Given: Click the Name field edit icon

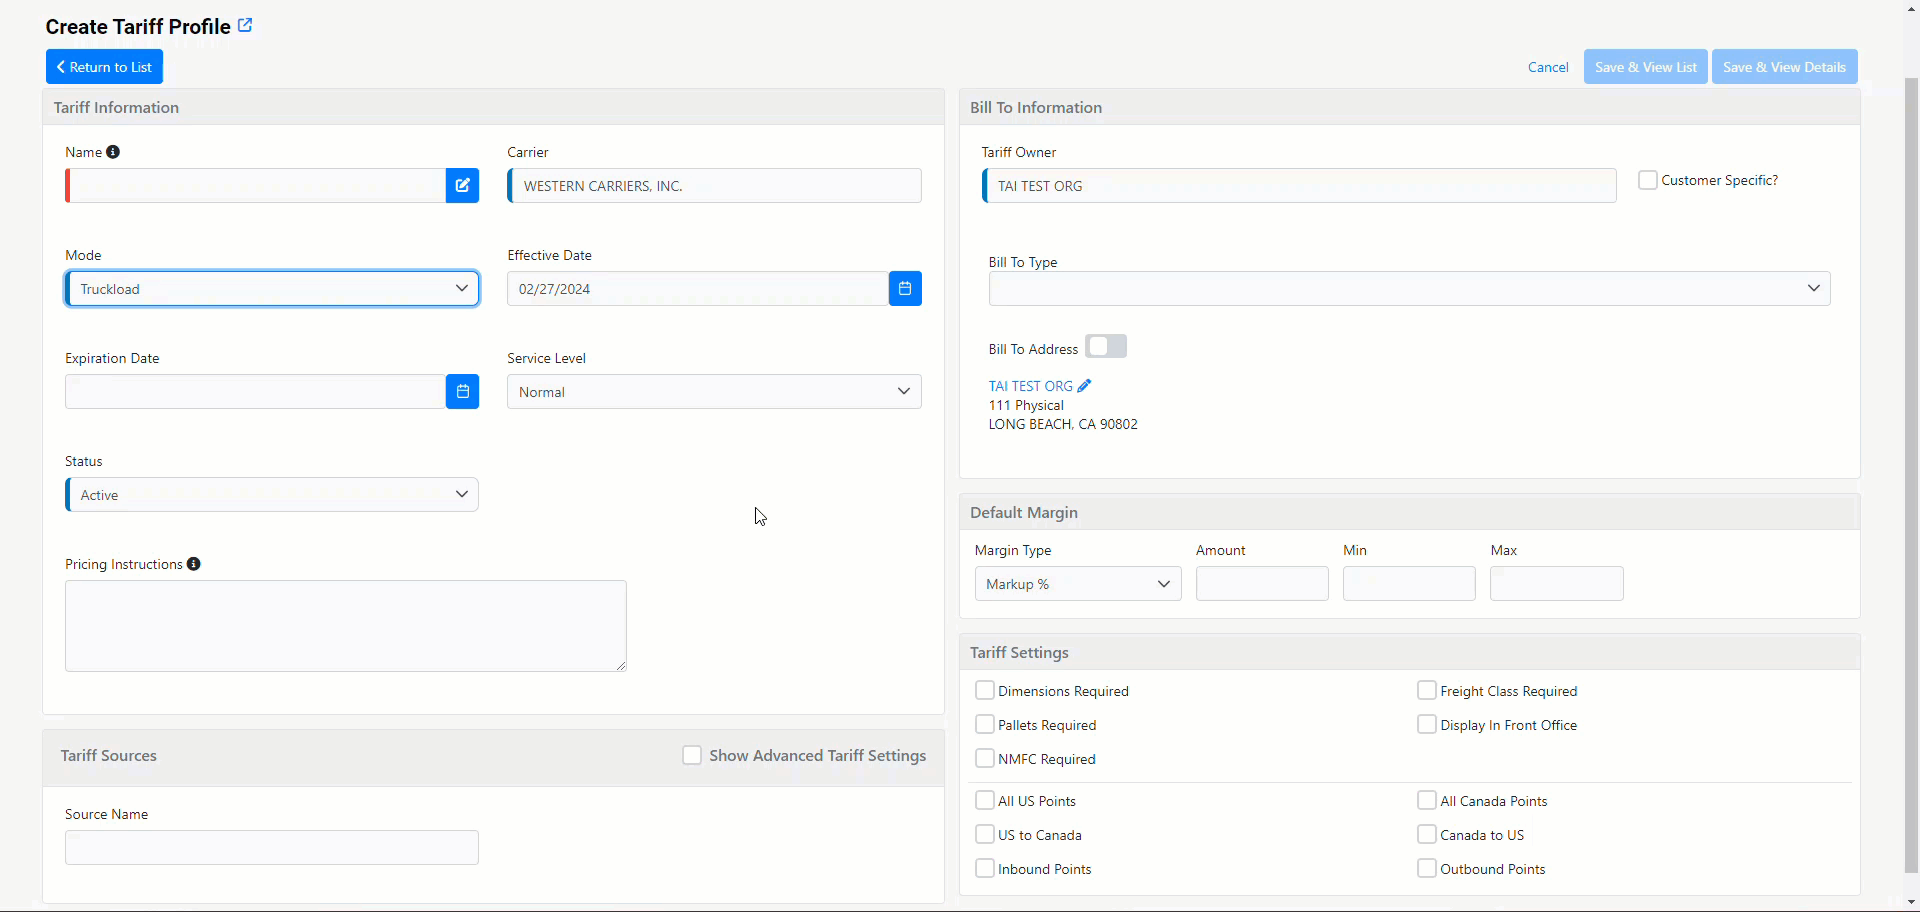Looking at the screenshot, I should [462, 186].
